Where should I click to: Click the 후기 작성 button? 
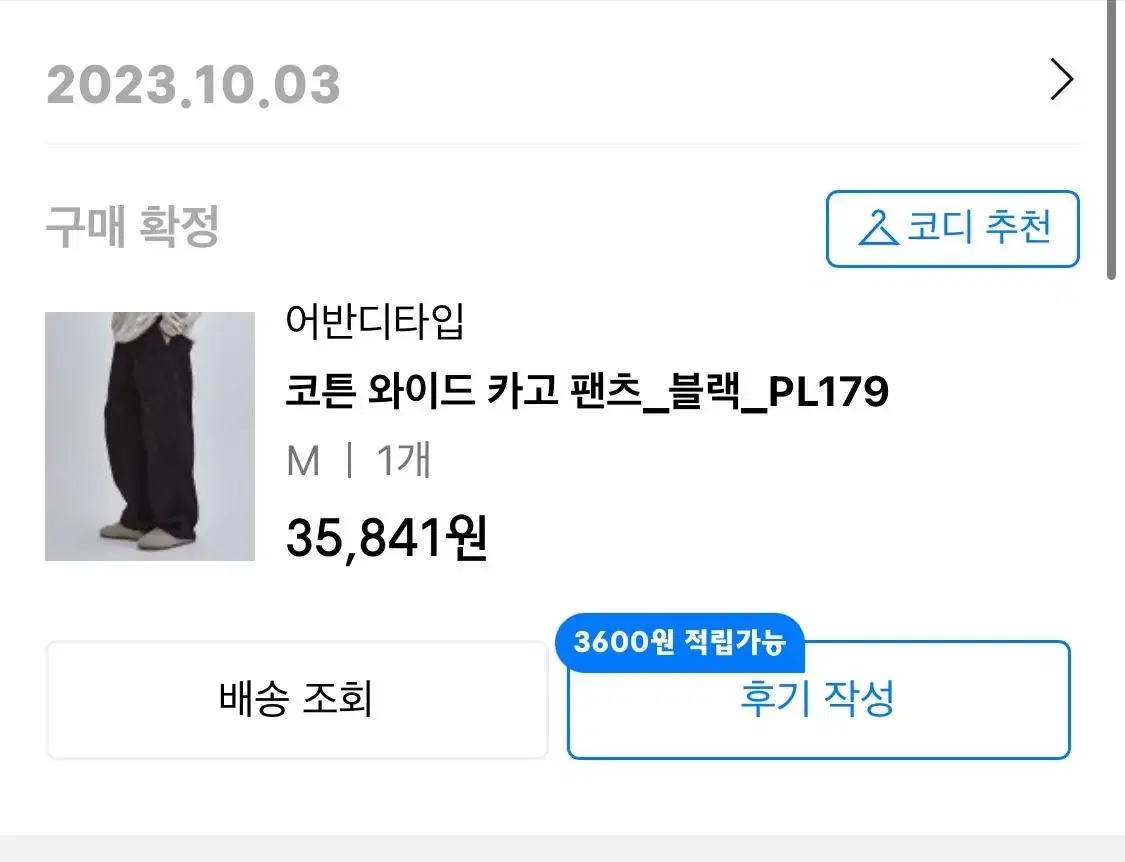819,700
